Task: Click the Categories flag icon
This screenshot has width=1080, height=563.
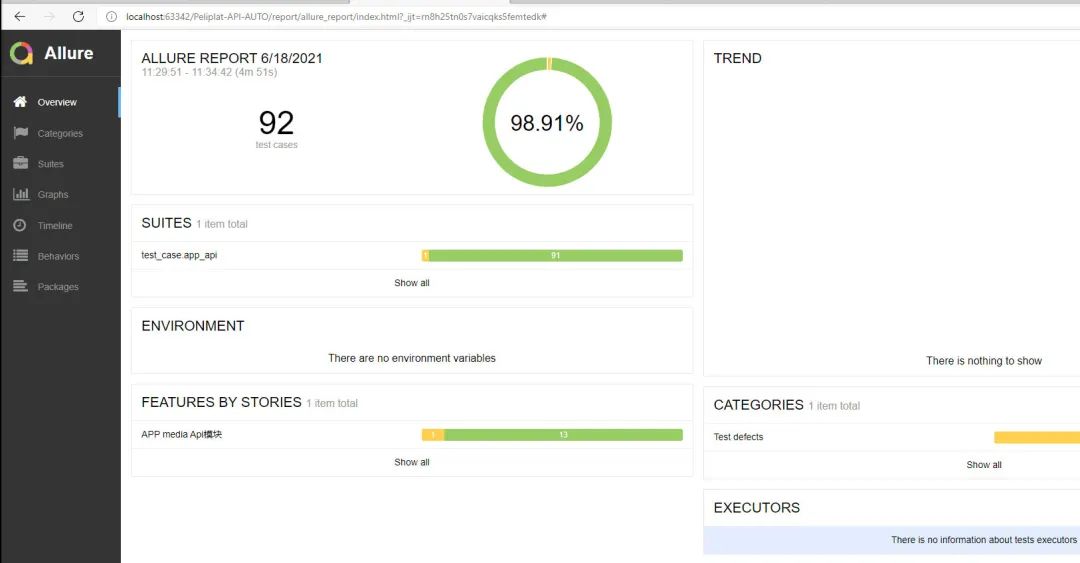Action: pos(21,133)
